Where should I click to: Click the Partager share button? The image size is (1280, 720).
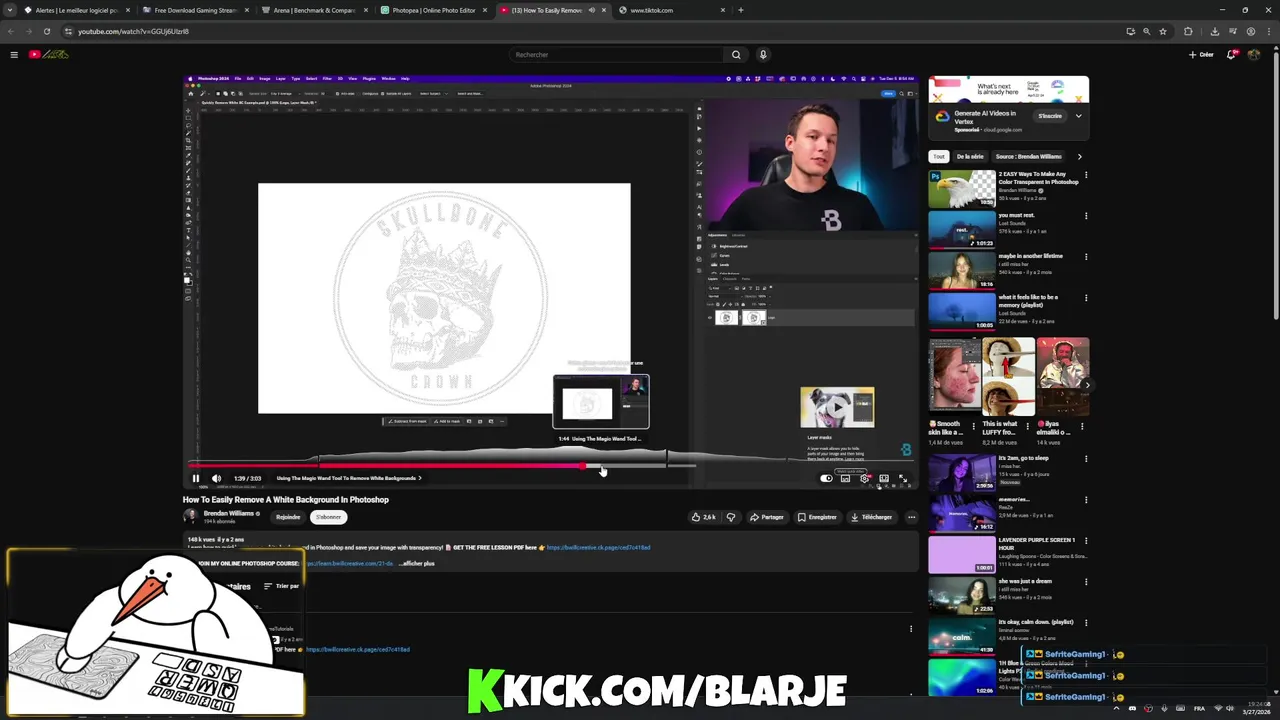pos(767,517)
